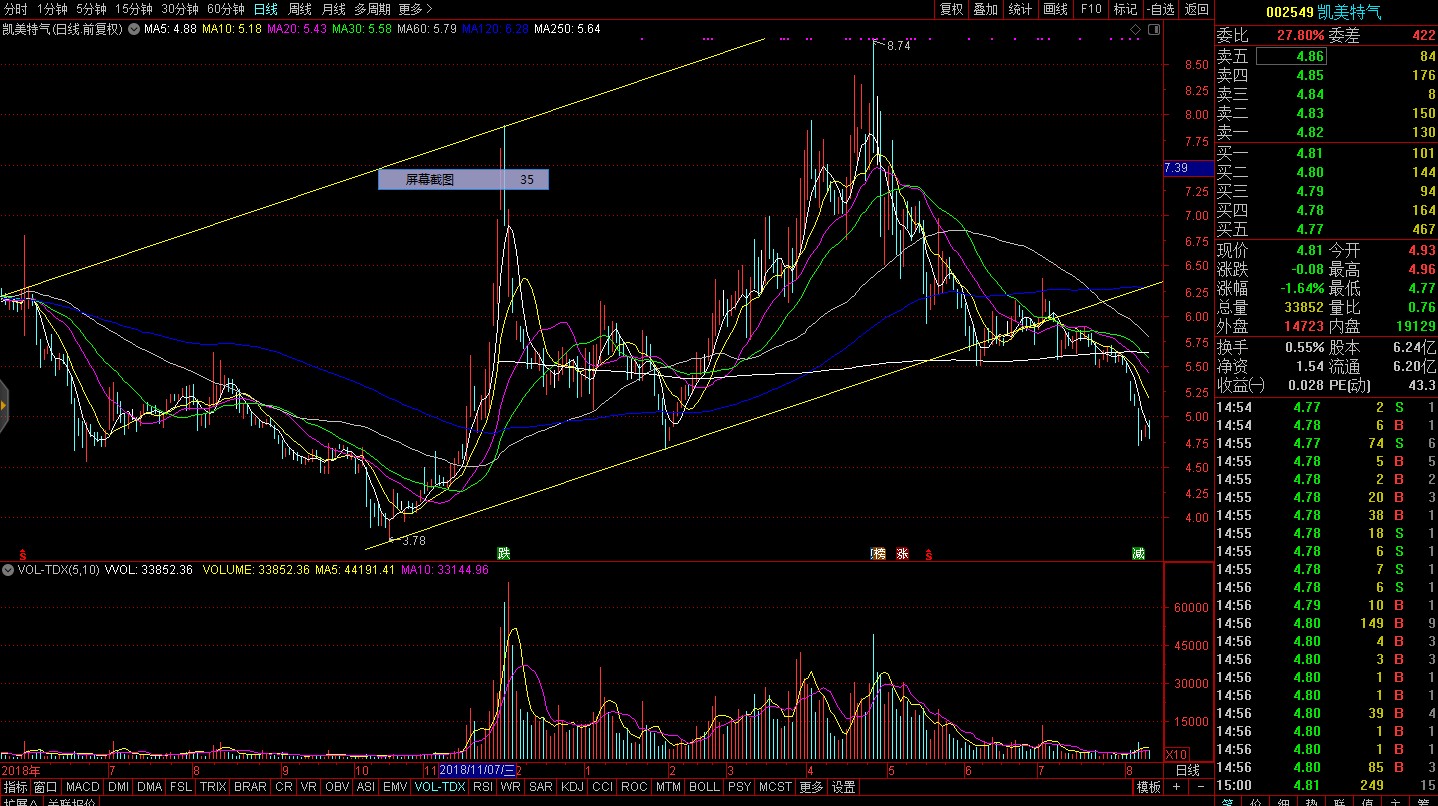
Task: Open the 画线 drawing tools
Action: [1056, 9]
